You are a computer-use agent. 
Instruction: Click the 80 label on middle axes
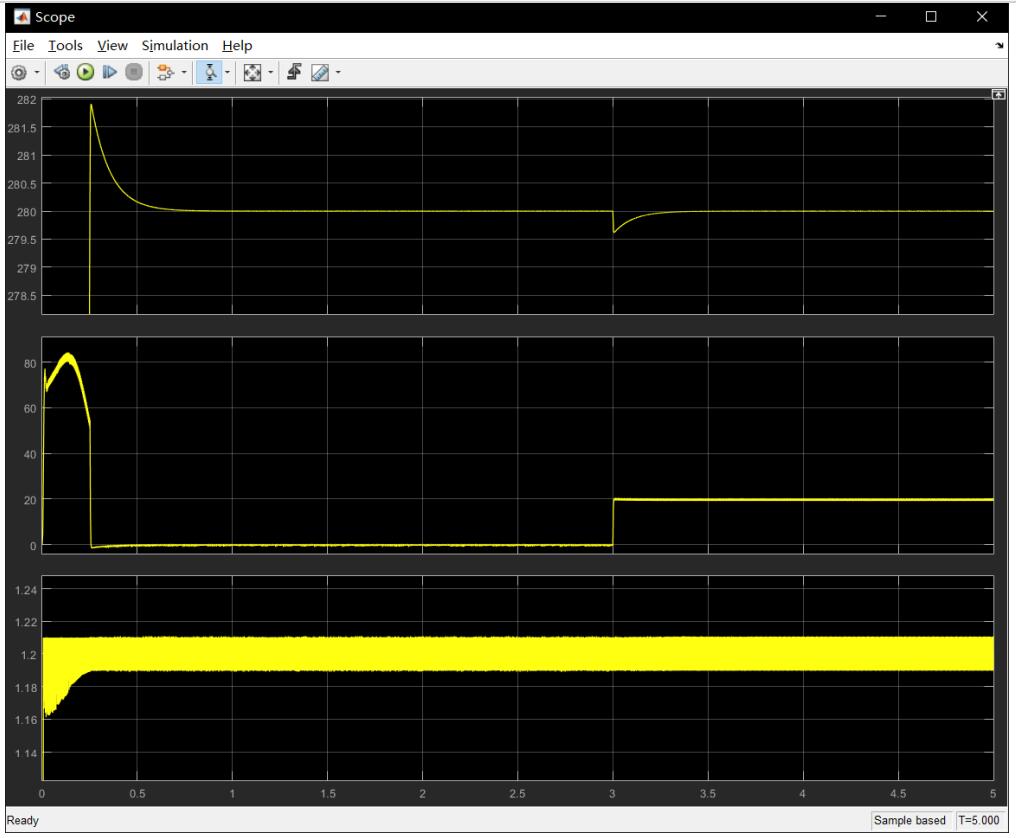[x=30, y=364]
